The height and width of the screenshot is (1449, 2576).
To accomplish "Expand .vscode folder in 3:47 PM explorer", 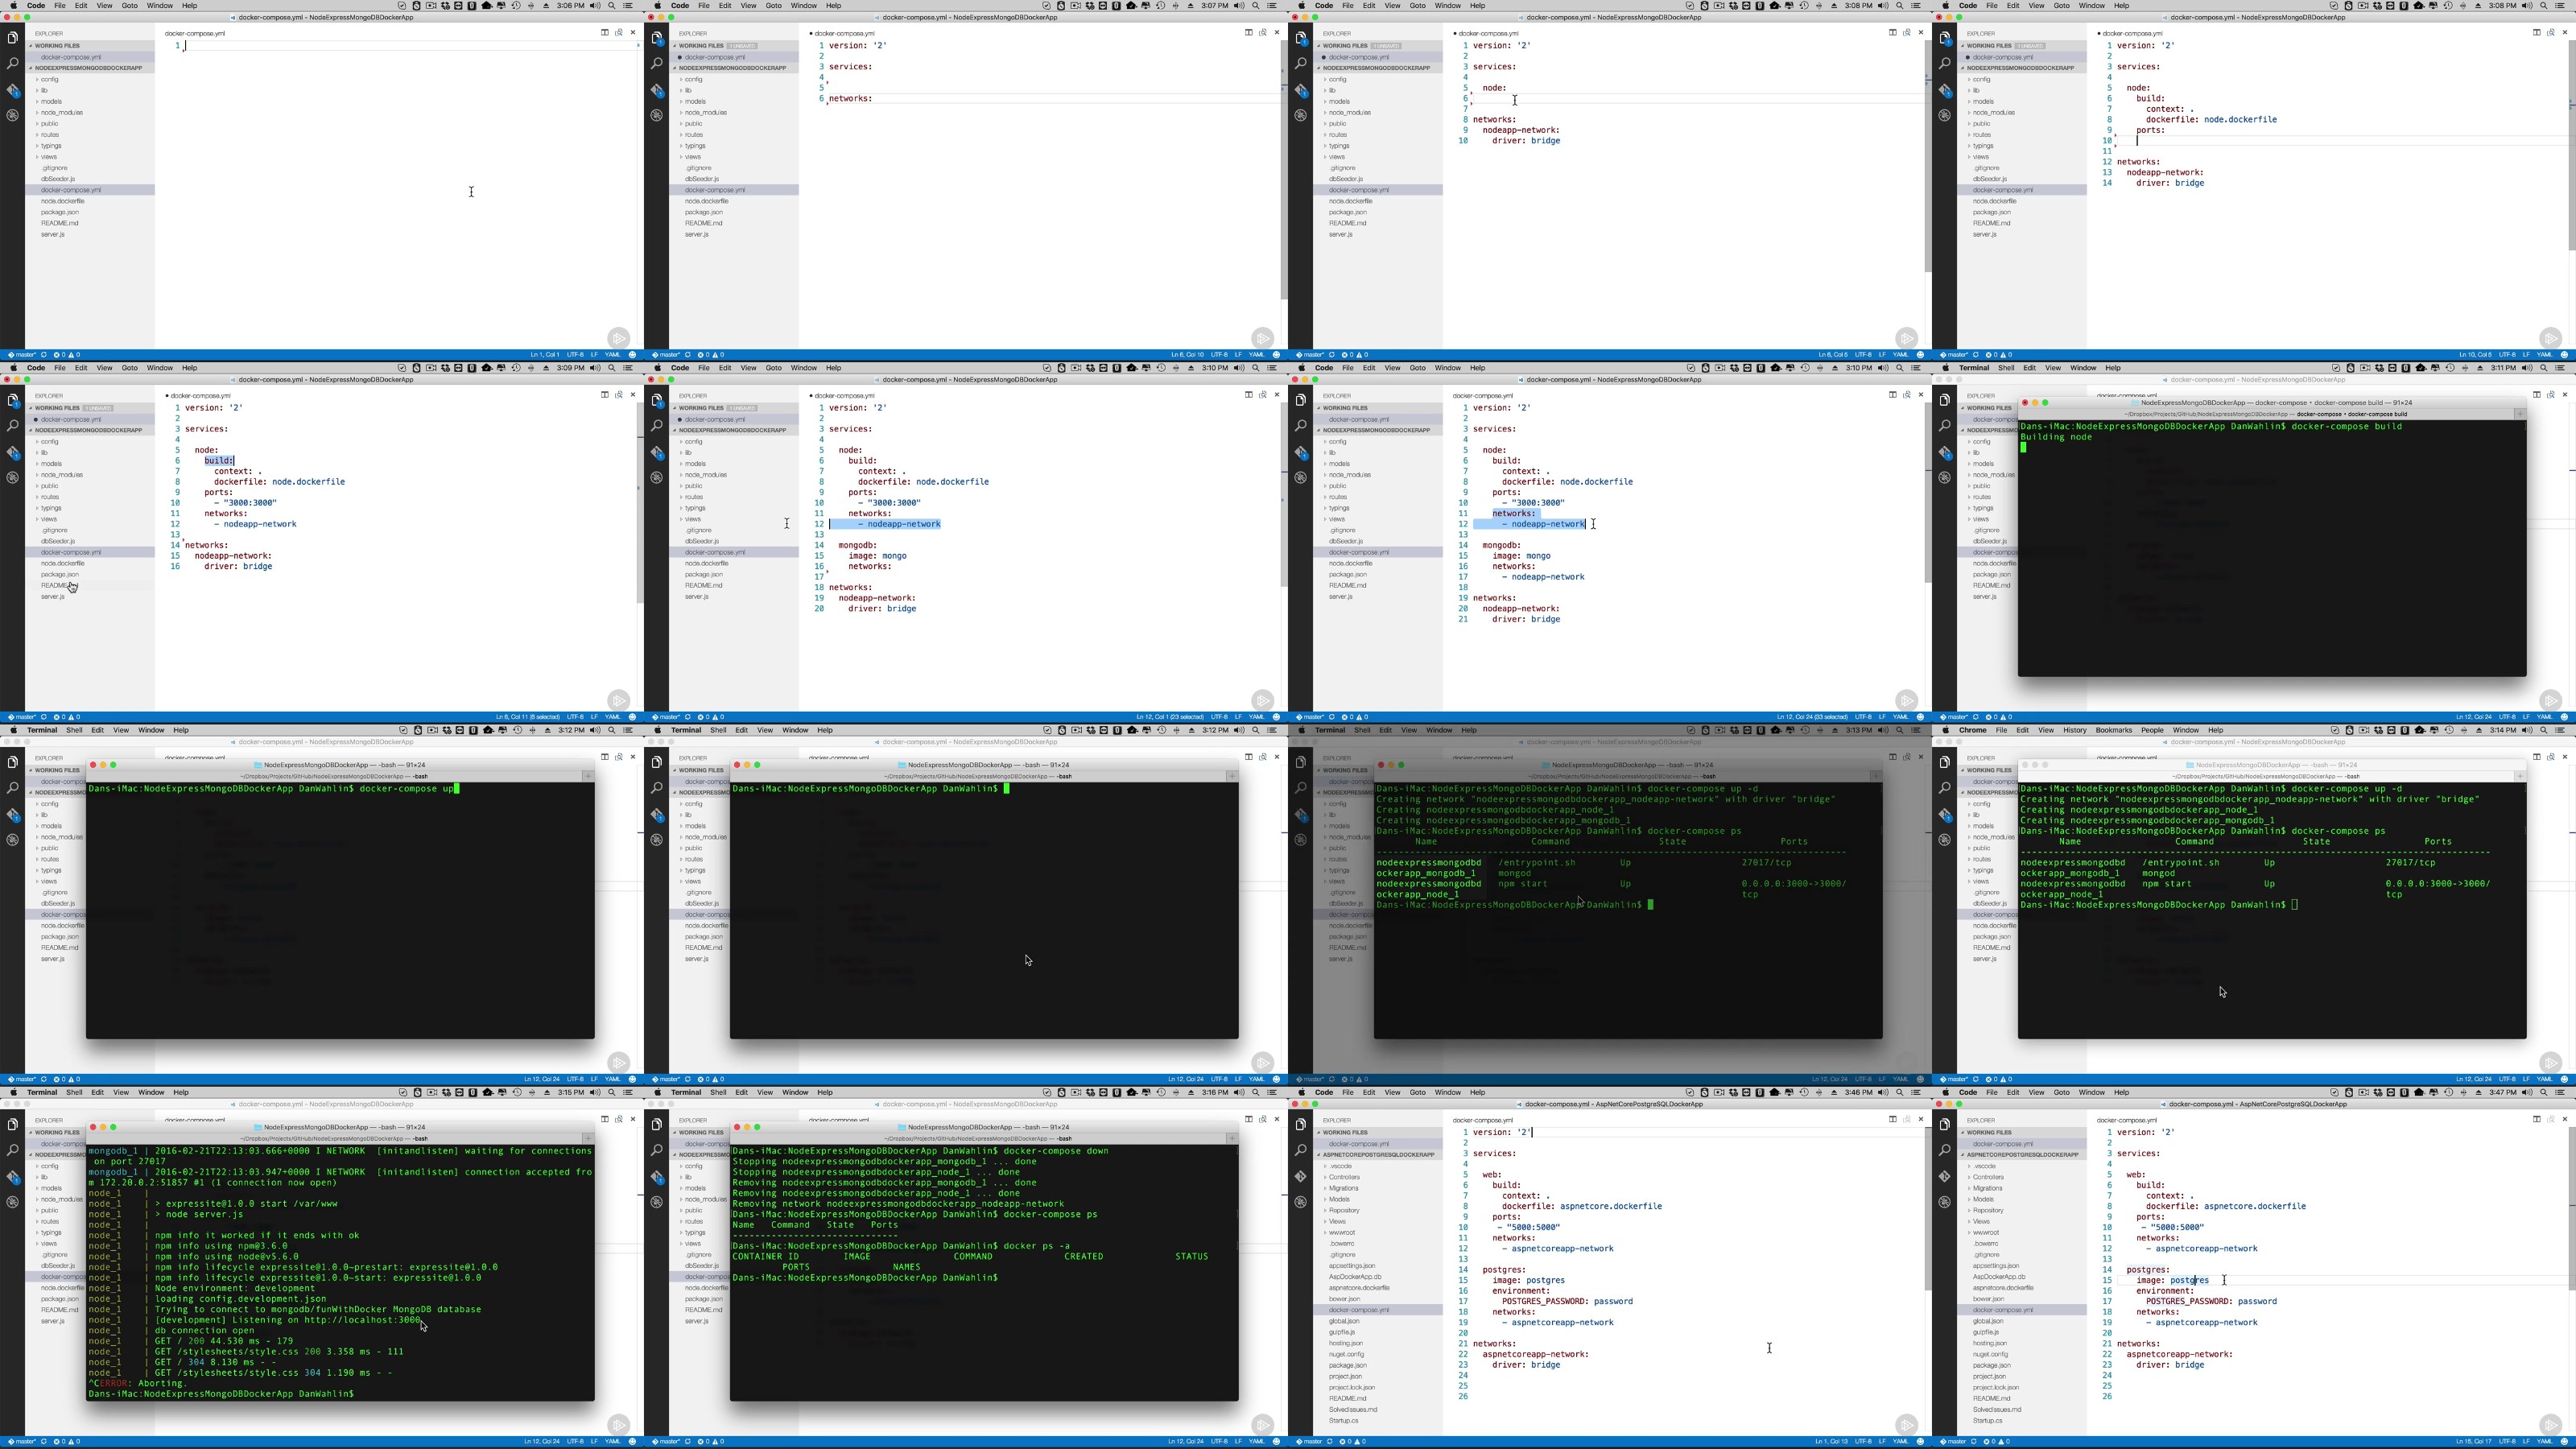I will point(1983,1166).
